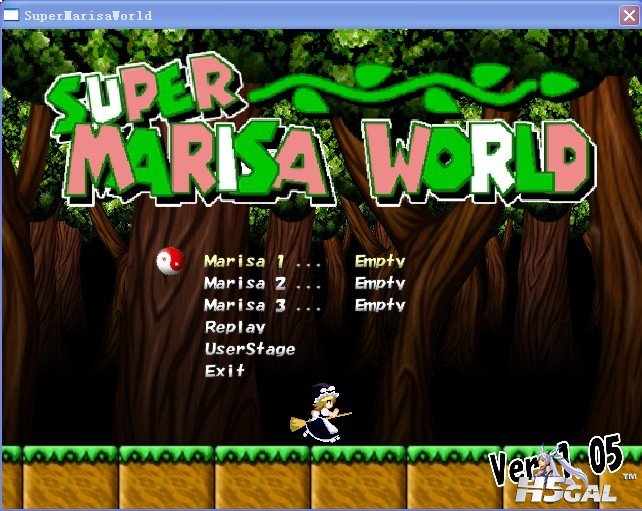Screen dimensions: 642x511
Task: Close the SuperMarisaWorld window
Action: 629,16
